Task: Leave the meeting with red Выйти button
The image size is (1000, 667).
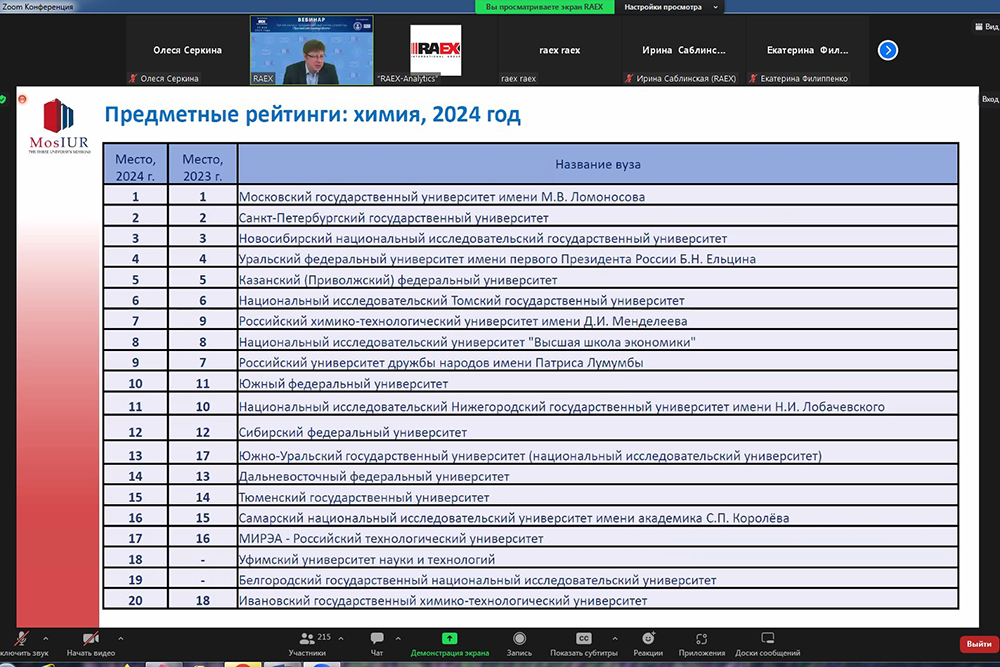Action: click(975, 644)
